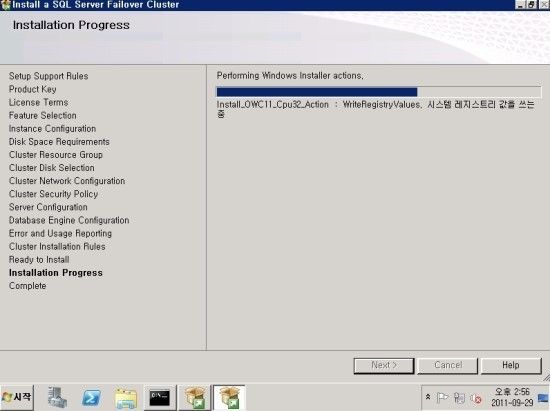Select the Database Engine Configuration step
This screenshot has height=411, width=550.
pyautogui.click(x=69, y=220)
